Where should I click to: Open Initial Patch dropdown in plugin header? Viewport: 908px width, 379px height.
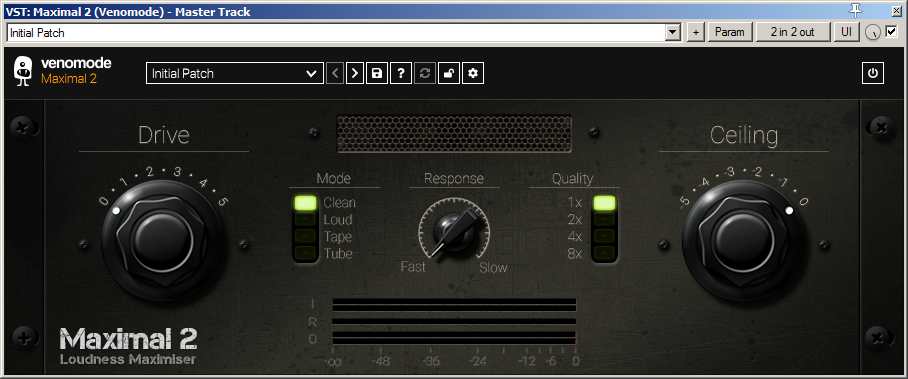235,74
